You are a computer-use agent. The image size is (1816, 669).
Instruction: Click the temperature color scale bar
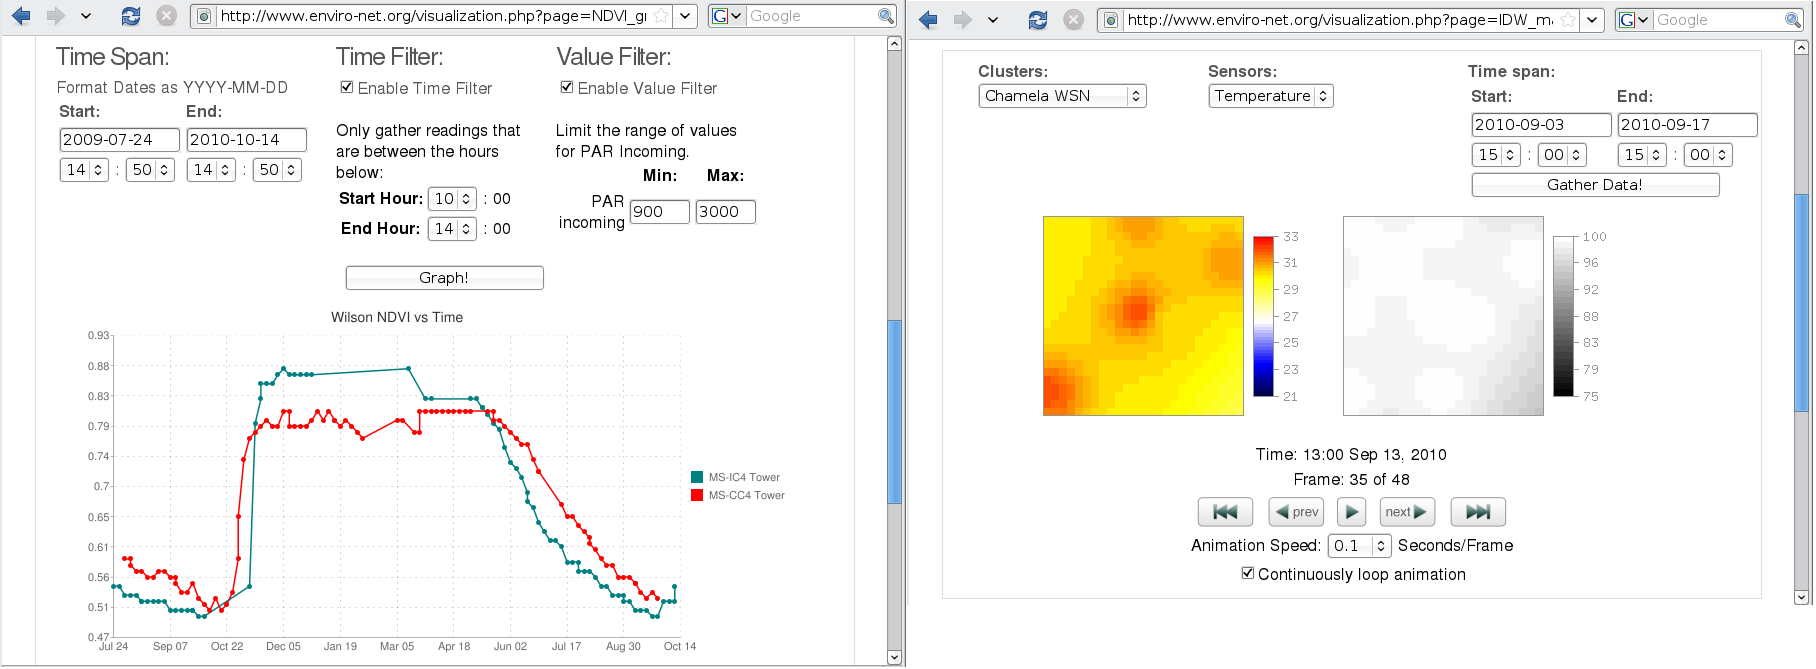[x=1264, y=316]
